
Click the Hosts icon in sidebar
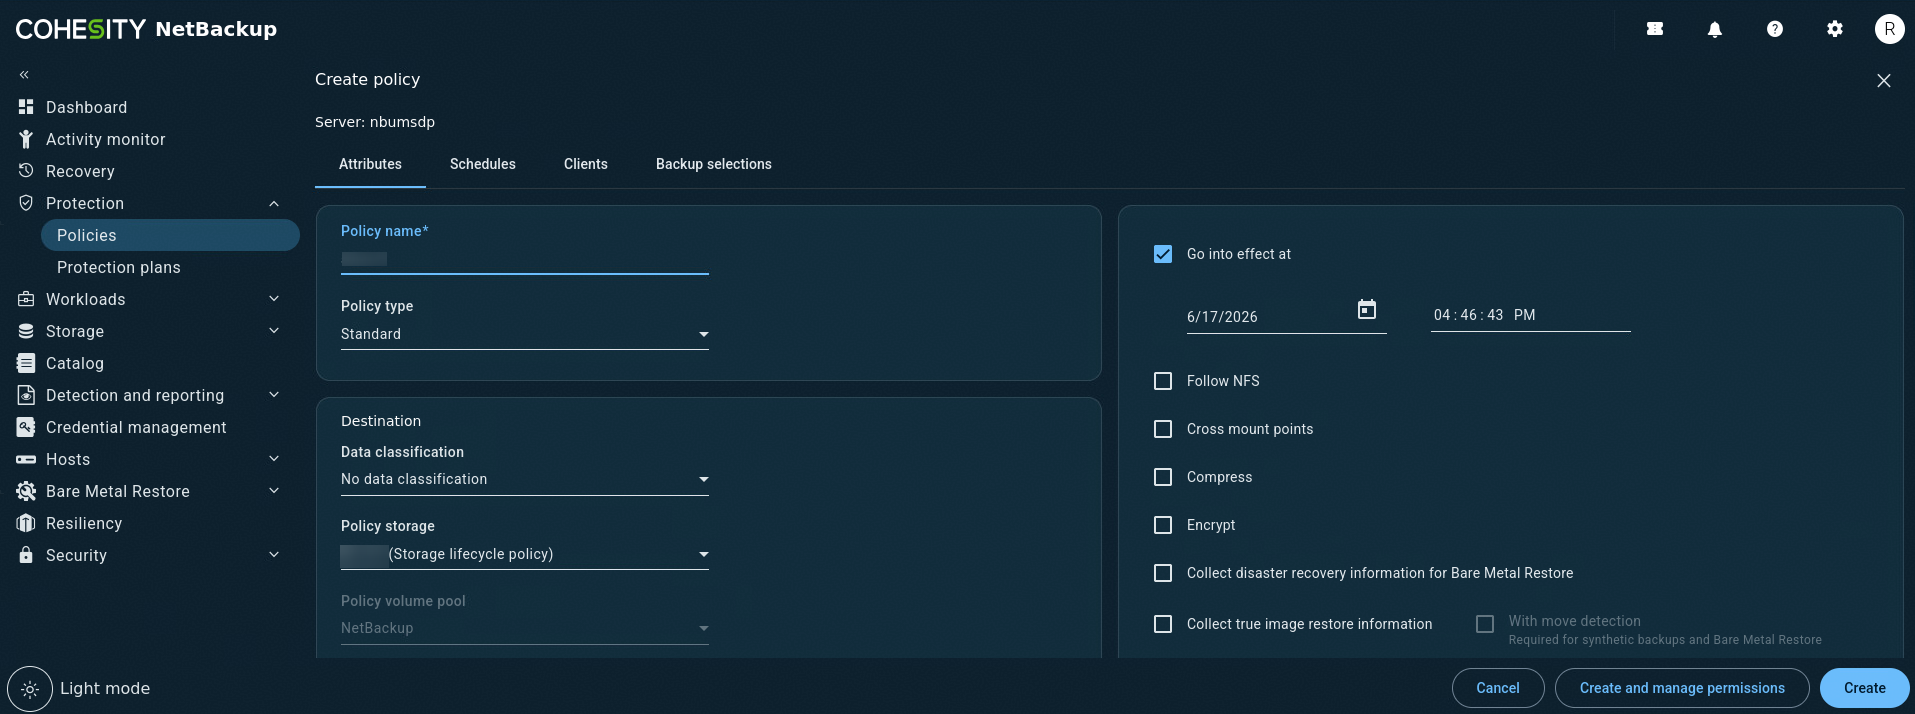pyautogui.click(x=26, y=459)
